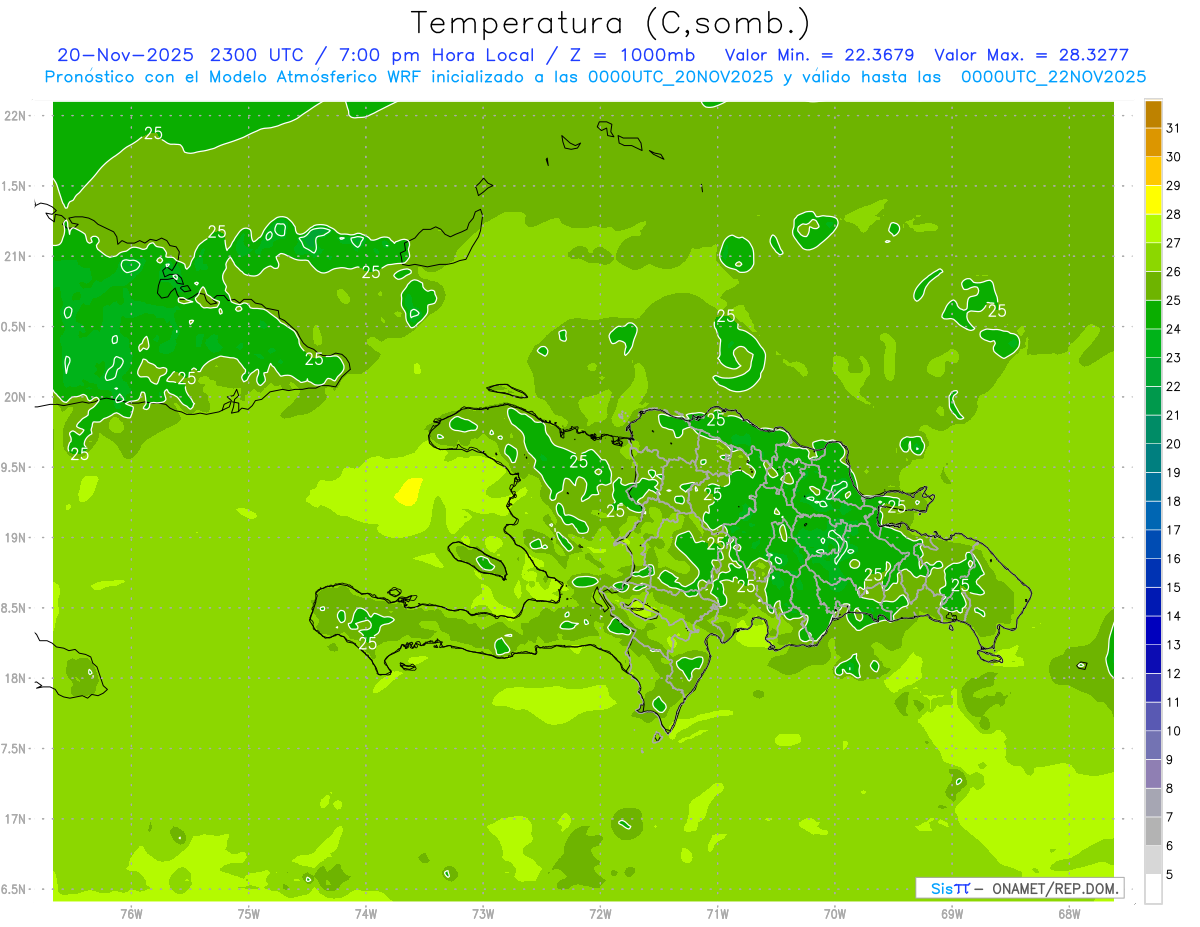The height and width of the screenshot is (927, 1200).
Task: Click the '17N' latitude label
Action: pos(15,819)
